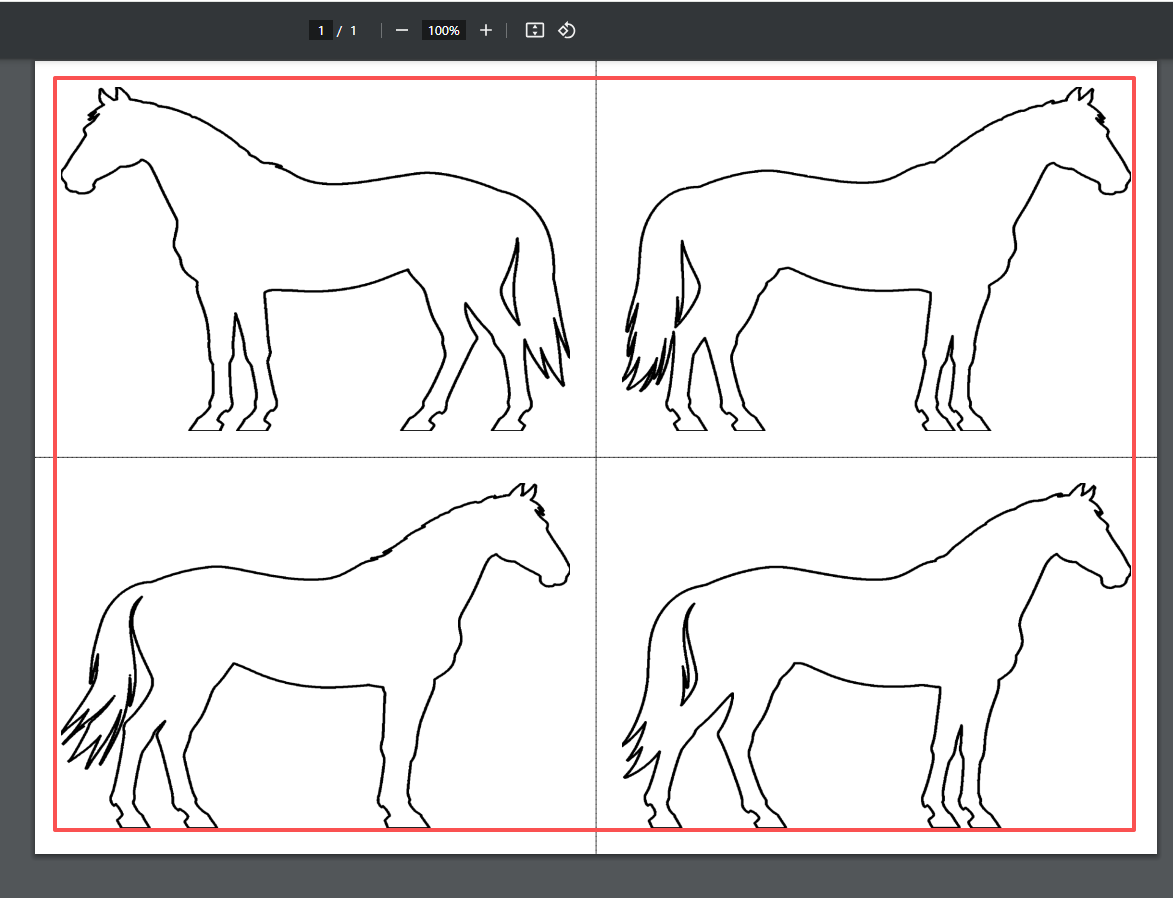The image size is (1173, 898).
Task: Click the bottom-left horse outline
Action: click(315, 656)
